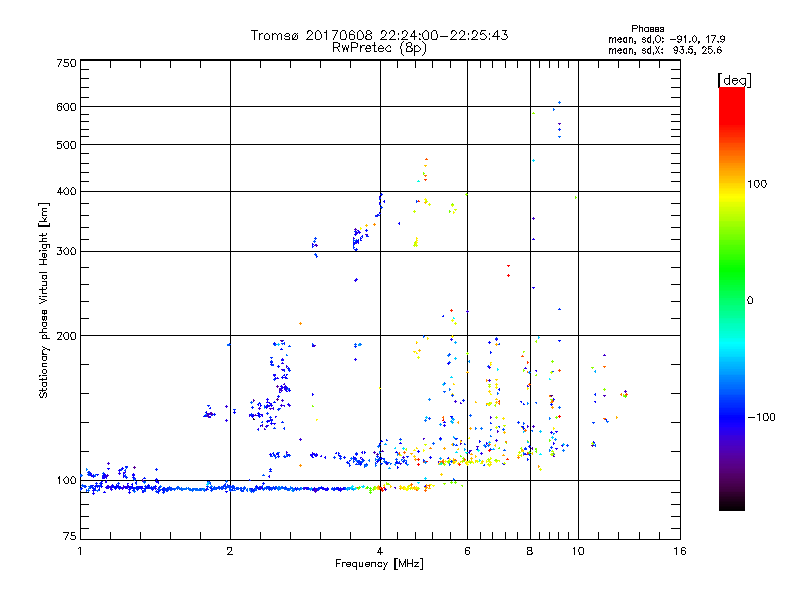Click the 750 tick label on the height axis
800x600 pixels.
(66, 63)
